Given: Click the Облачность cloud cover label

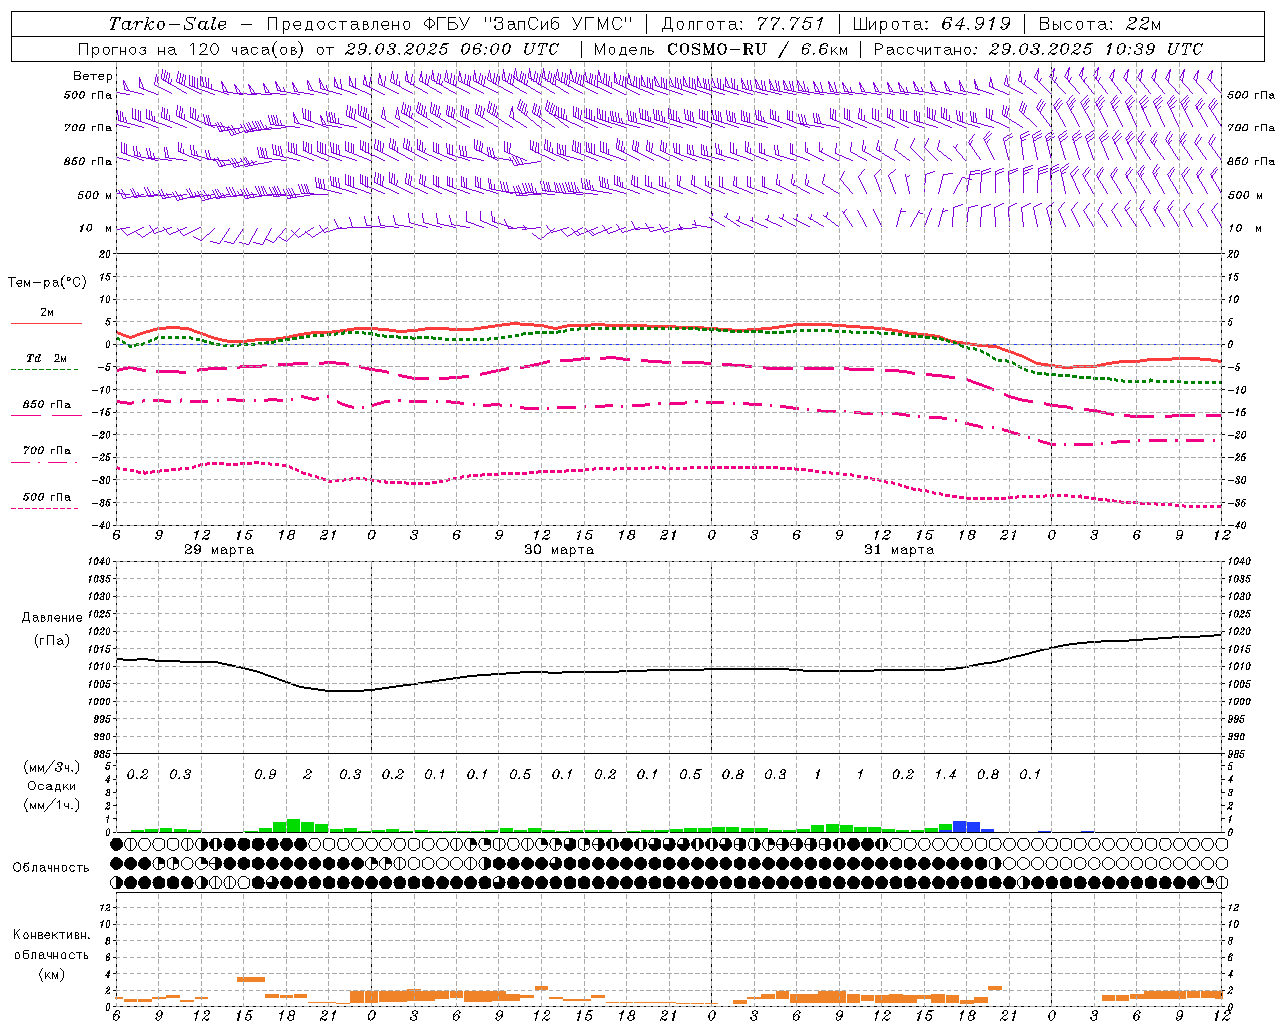Looking at the screenshot, I should pos(51,868).
